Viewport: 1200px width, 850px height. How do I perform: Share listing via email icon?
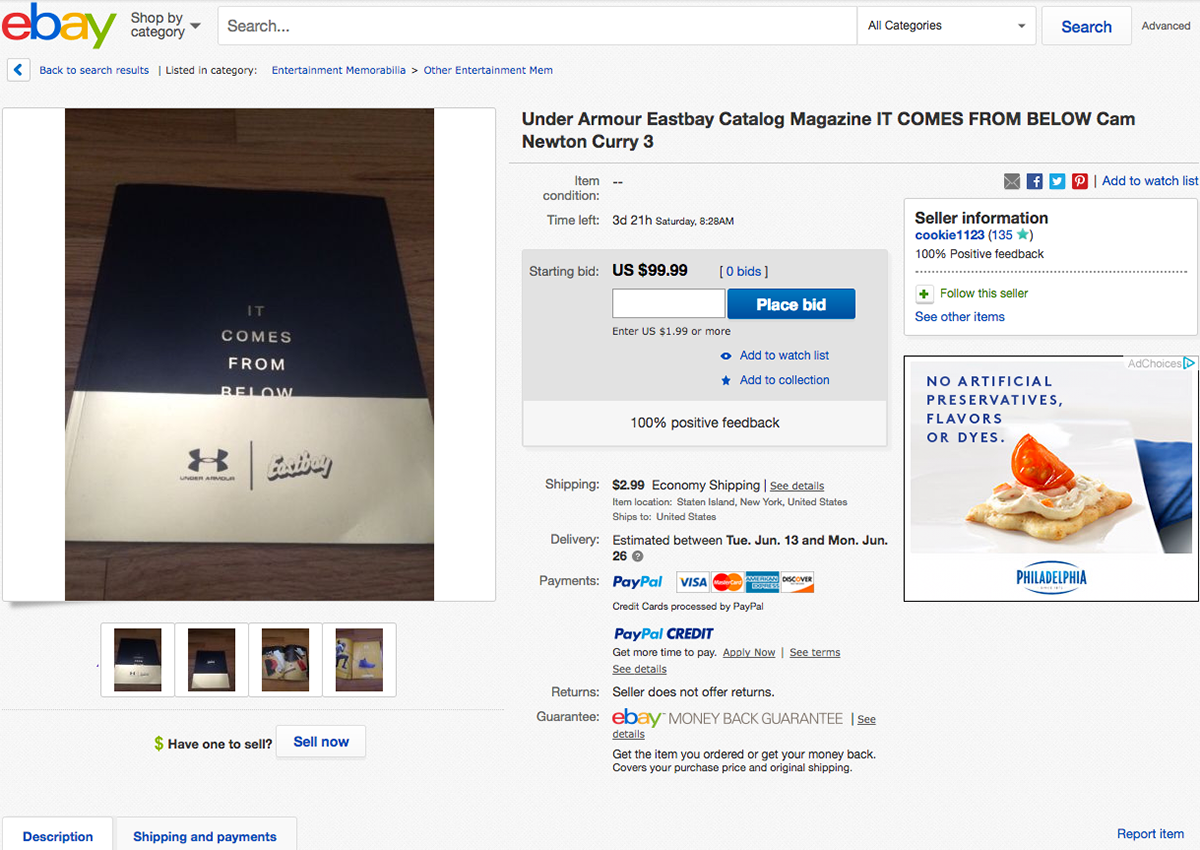tap(1012, 181)
